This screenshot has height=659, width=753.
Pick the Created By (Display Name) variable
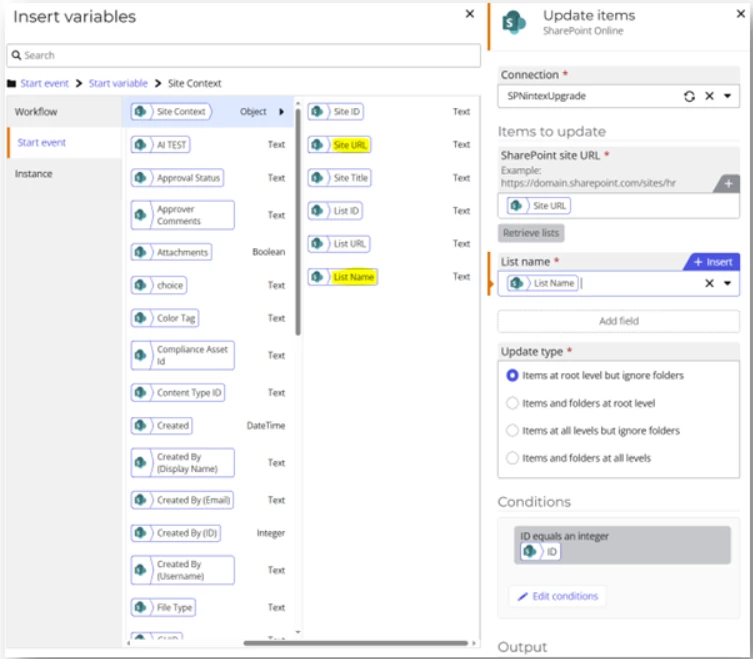[x=182, y=463]
